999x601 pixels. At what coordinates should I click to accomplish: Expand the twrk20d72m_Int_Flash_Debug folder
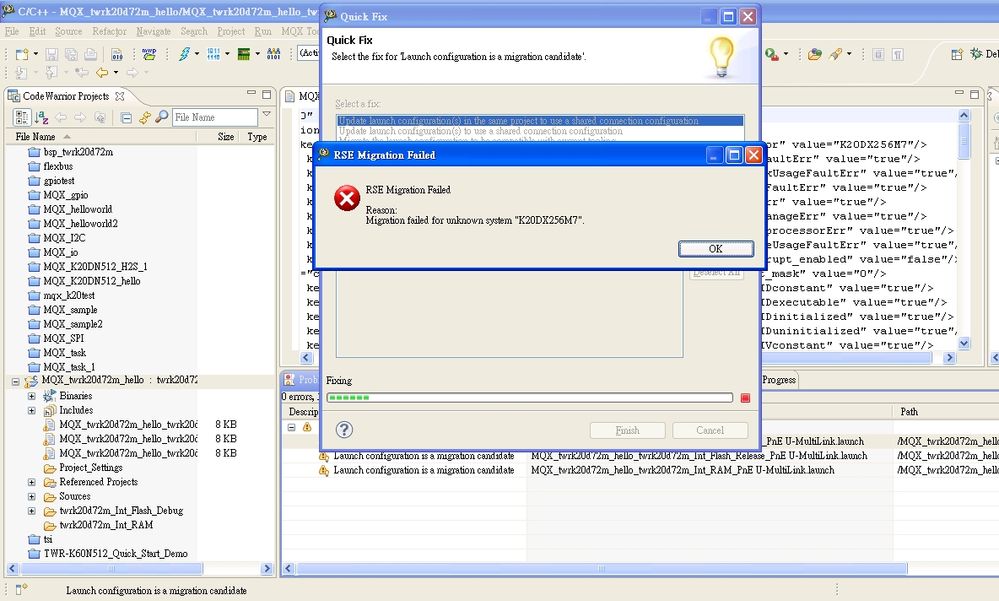tap(31, 510)
